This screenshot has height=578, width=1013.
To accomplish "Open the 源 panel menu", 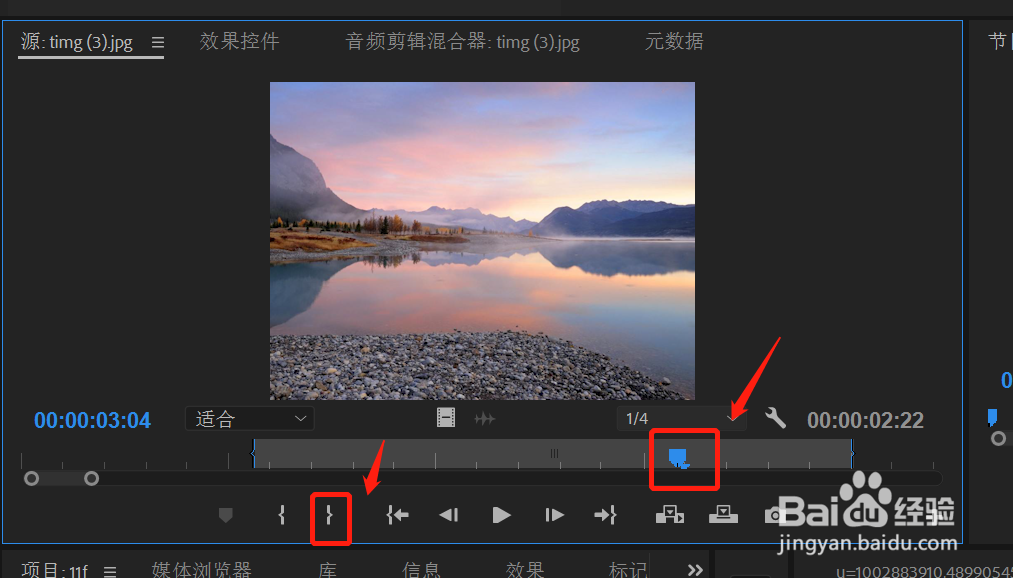I will pos(157,42).
